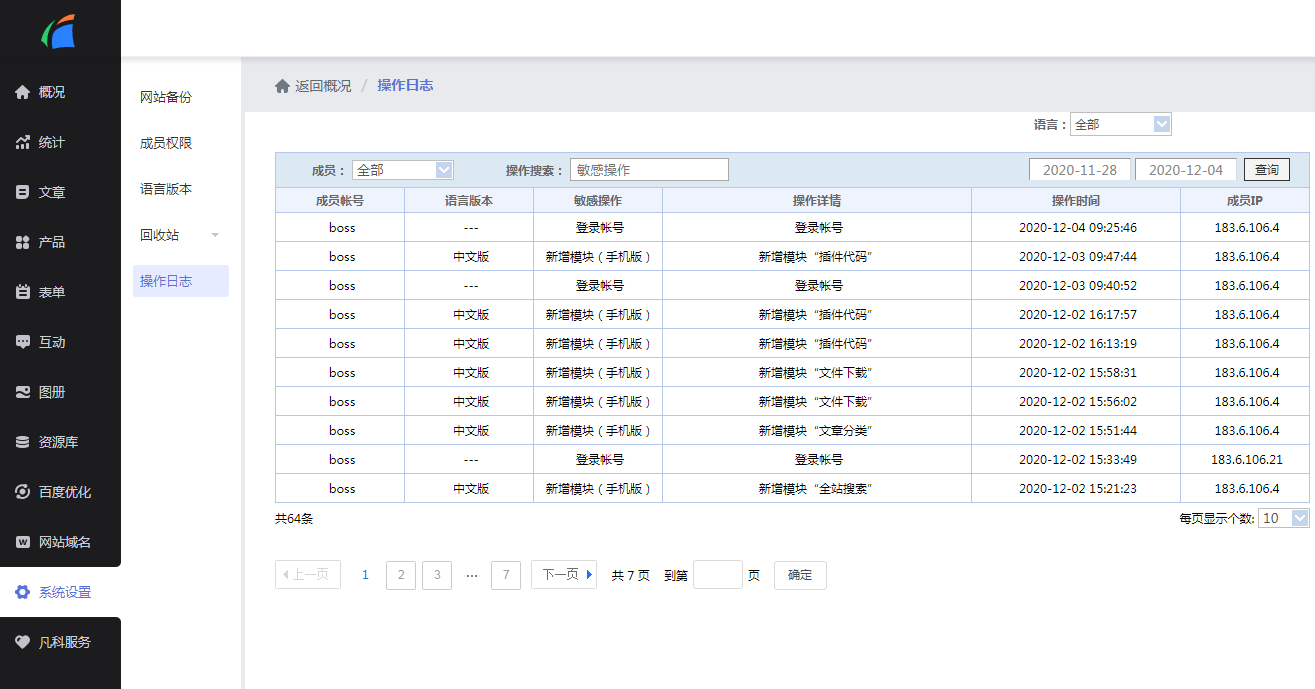The image size is (1315, 689).
Task: Click timestamp 2020-12-02 16:17:57
Action: click(x=1078, y=315)
